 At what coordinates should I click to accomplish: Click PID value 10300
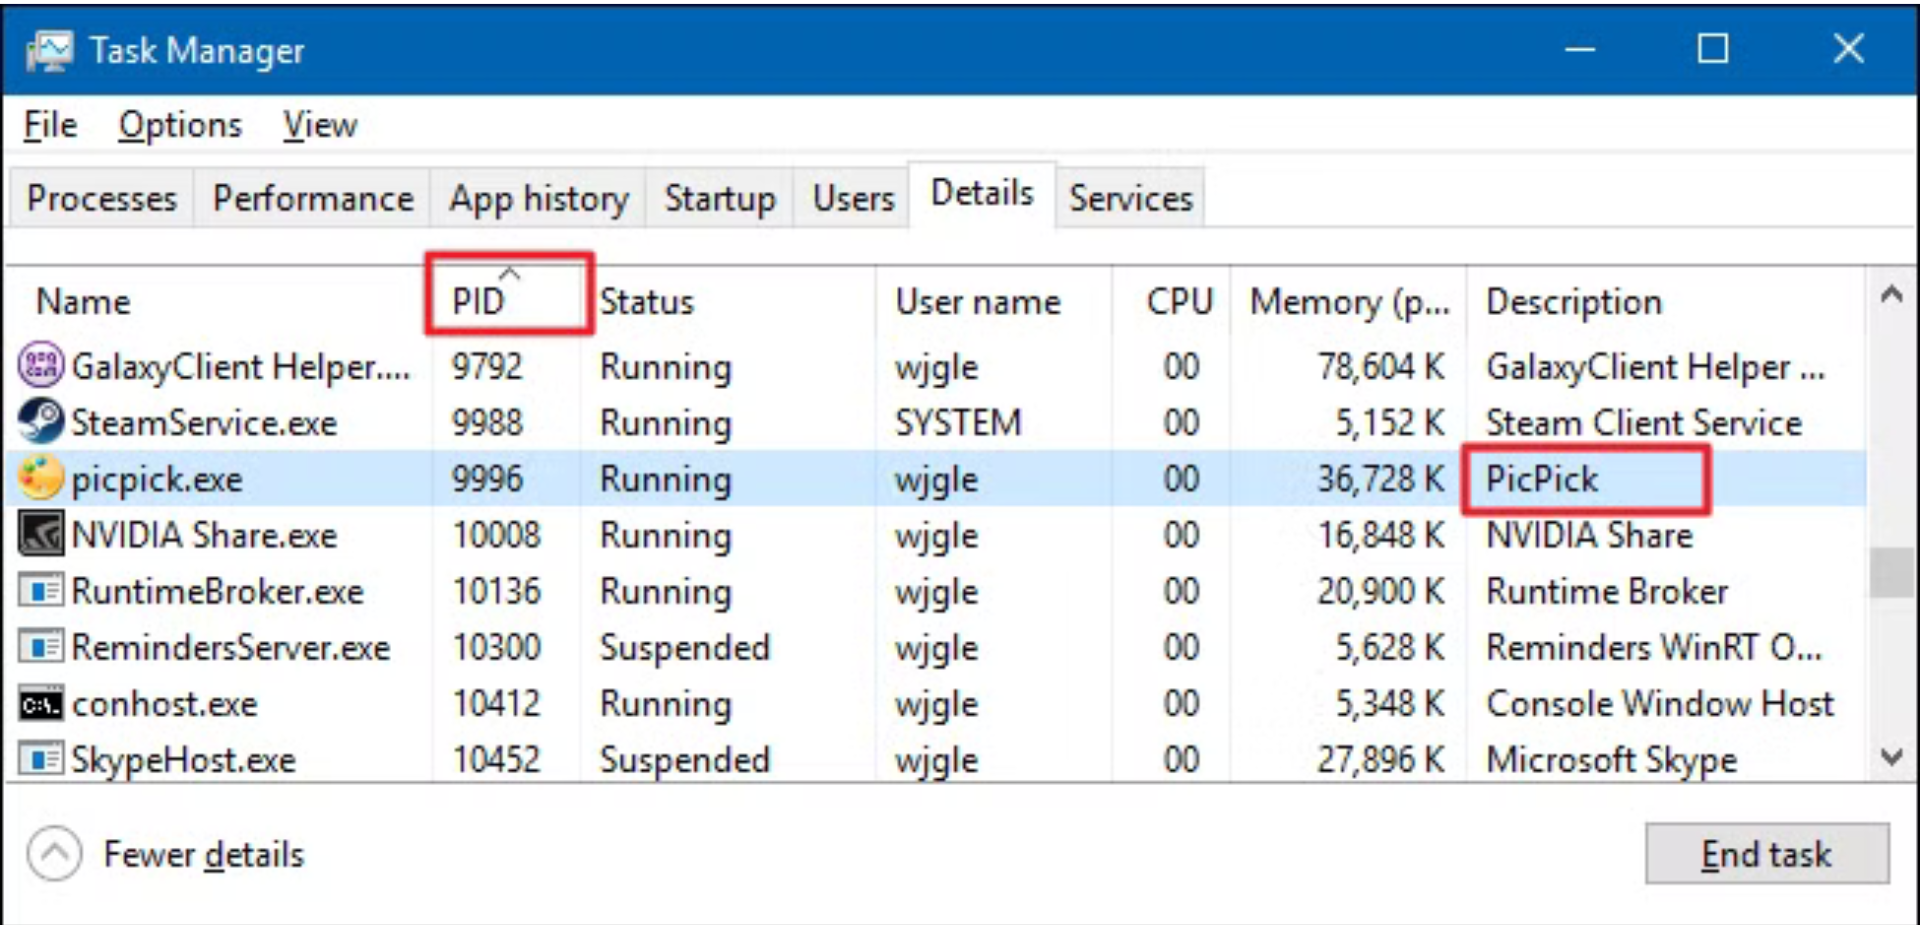tap(496, 647)
